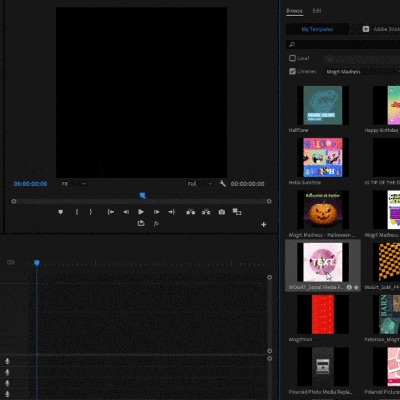This screenshot has width=400, height=400.
Task: Click the Halftone template name
Action: pos(298,130)
